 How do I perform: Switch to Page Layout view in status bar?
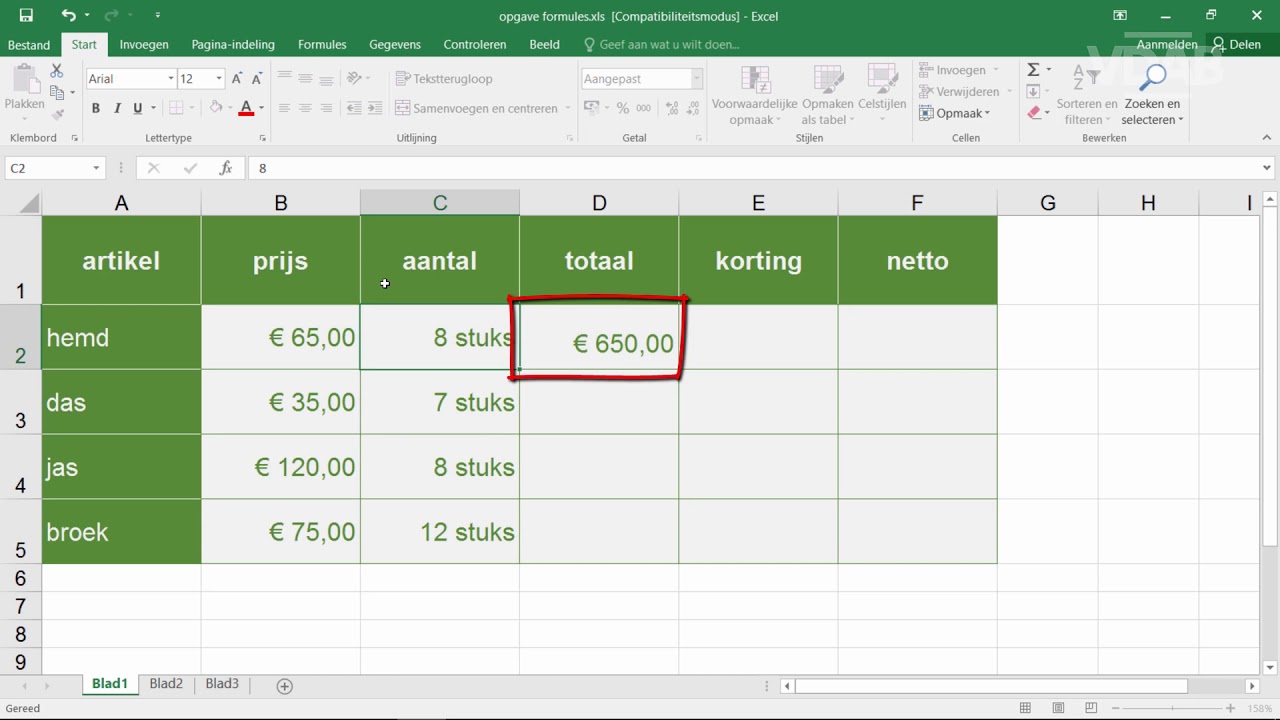click(1058, 708)
